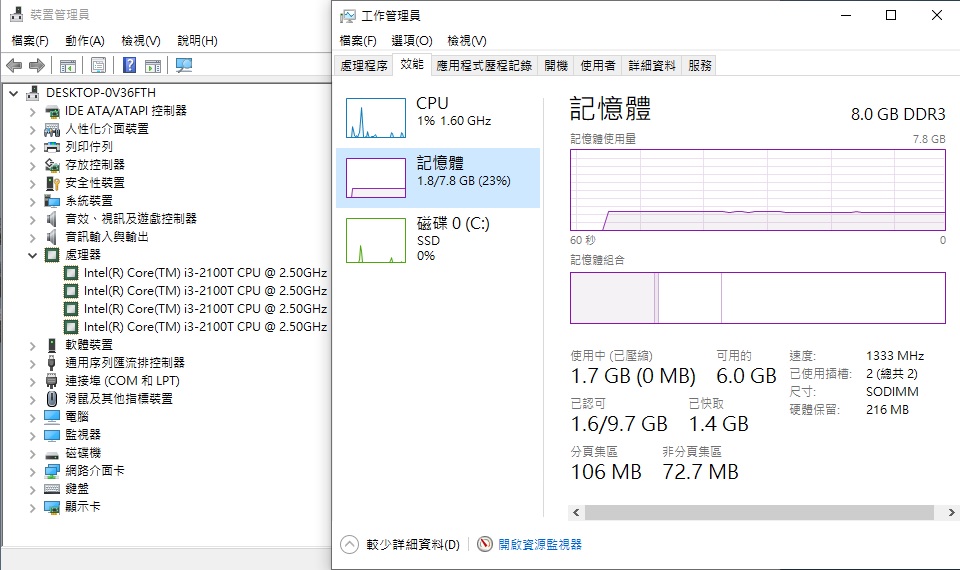Select the 音效、視訊及遊戲控制器 speaker icon
Image resolution: width=960 pixels, height=570 pixels.
click(52, 219)
